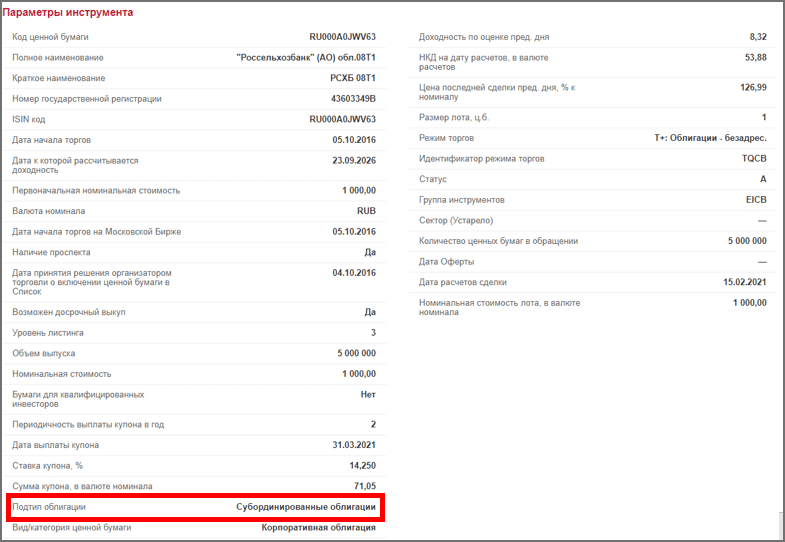Click listing level value 3

point(373,333)
